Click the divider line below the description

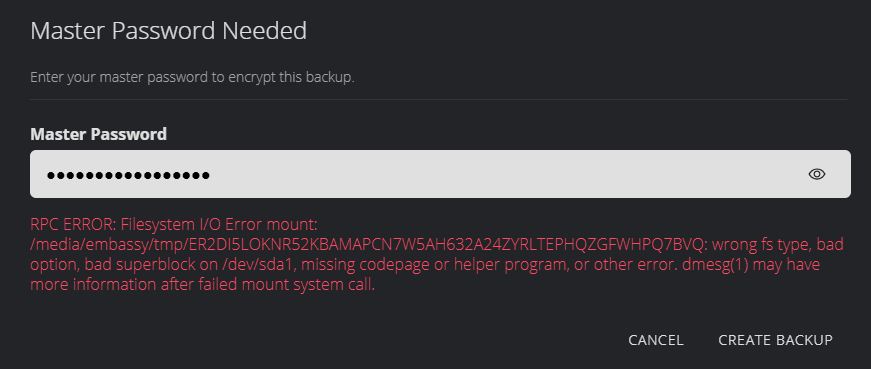[439, 99]
